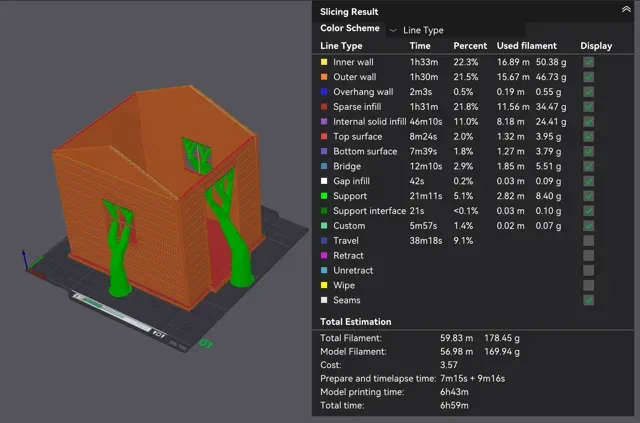The width and height of the screenshot is (640, 423).
Task: Disable Support interface display checkbox
Action: click(588, 211)
